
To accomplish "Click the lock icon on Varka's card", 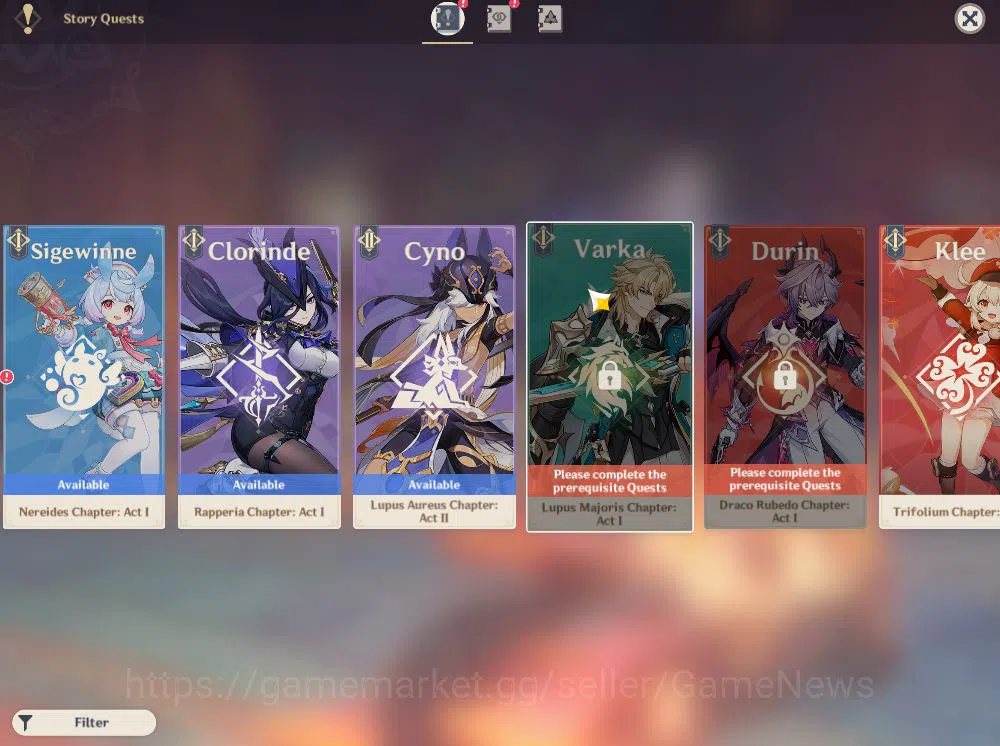I will (x=610, y=376).
